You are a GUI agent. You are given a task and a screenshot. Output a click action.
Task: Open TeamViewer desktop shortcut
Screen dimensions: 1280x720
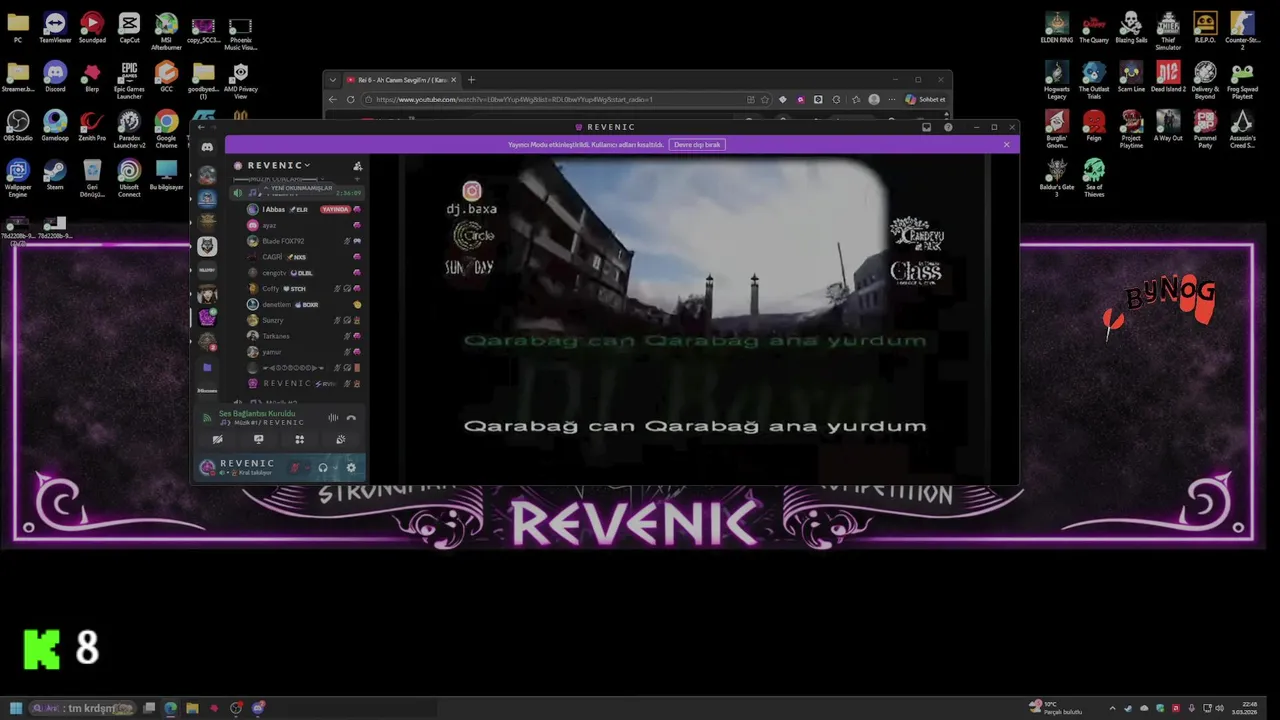click(55, 27)
